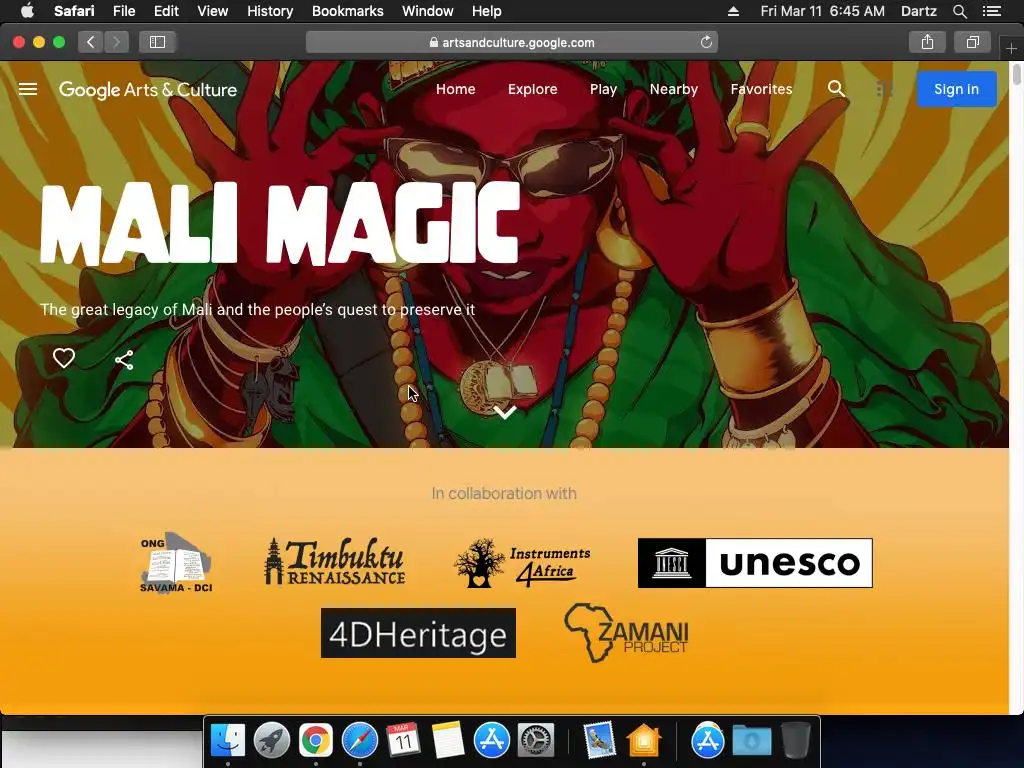Screen dimensions: 1024x768
Task: Open the Timbuktu Renaissance partner logo
Action: click(334, 562)
